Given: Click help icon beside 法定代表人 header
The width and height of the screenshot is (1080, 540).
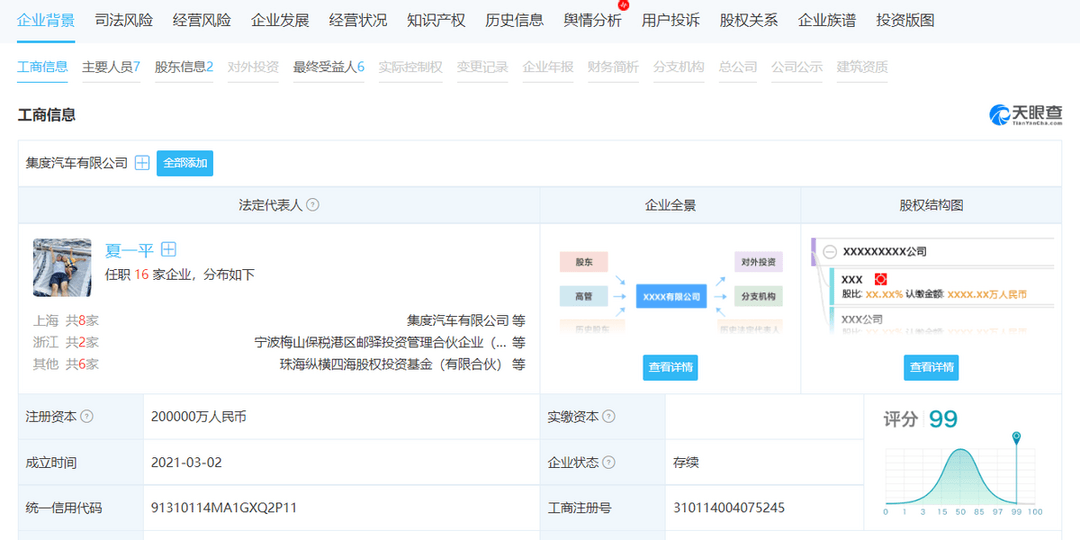Looking at the screenshot, I should coord(313,205).
